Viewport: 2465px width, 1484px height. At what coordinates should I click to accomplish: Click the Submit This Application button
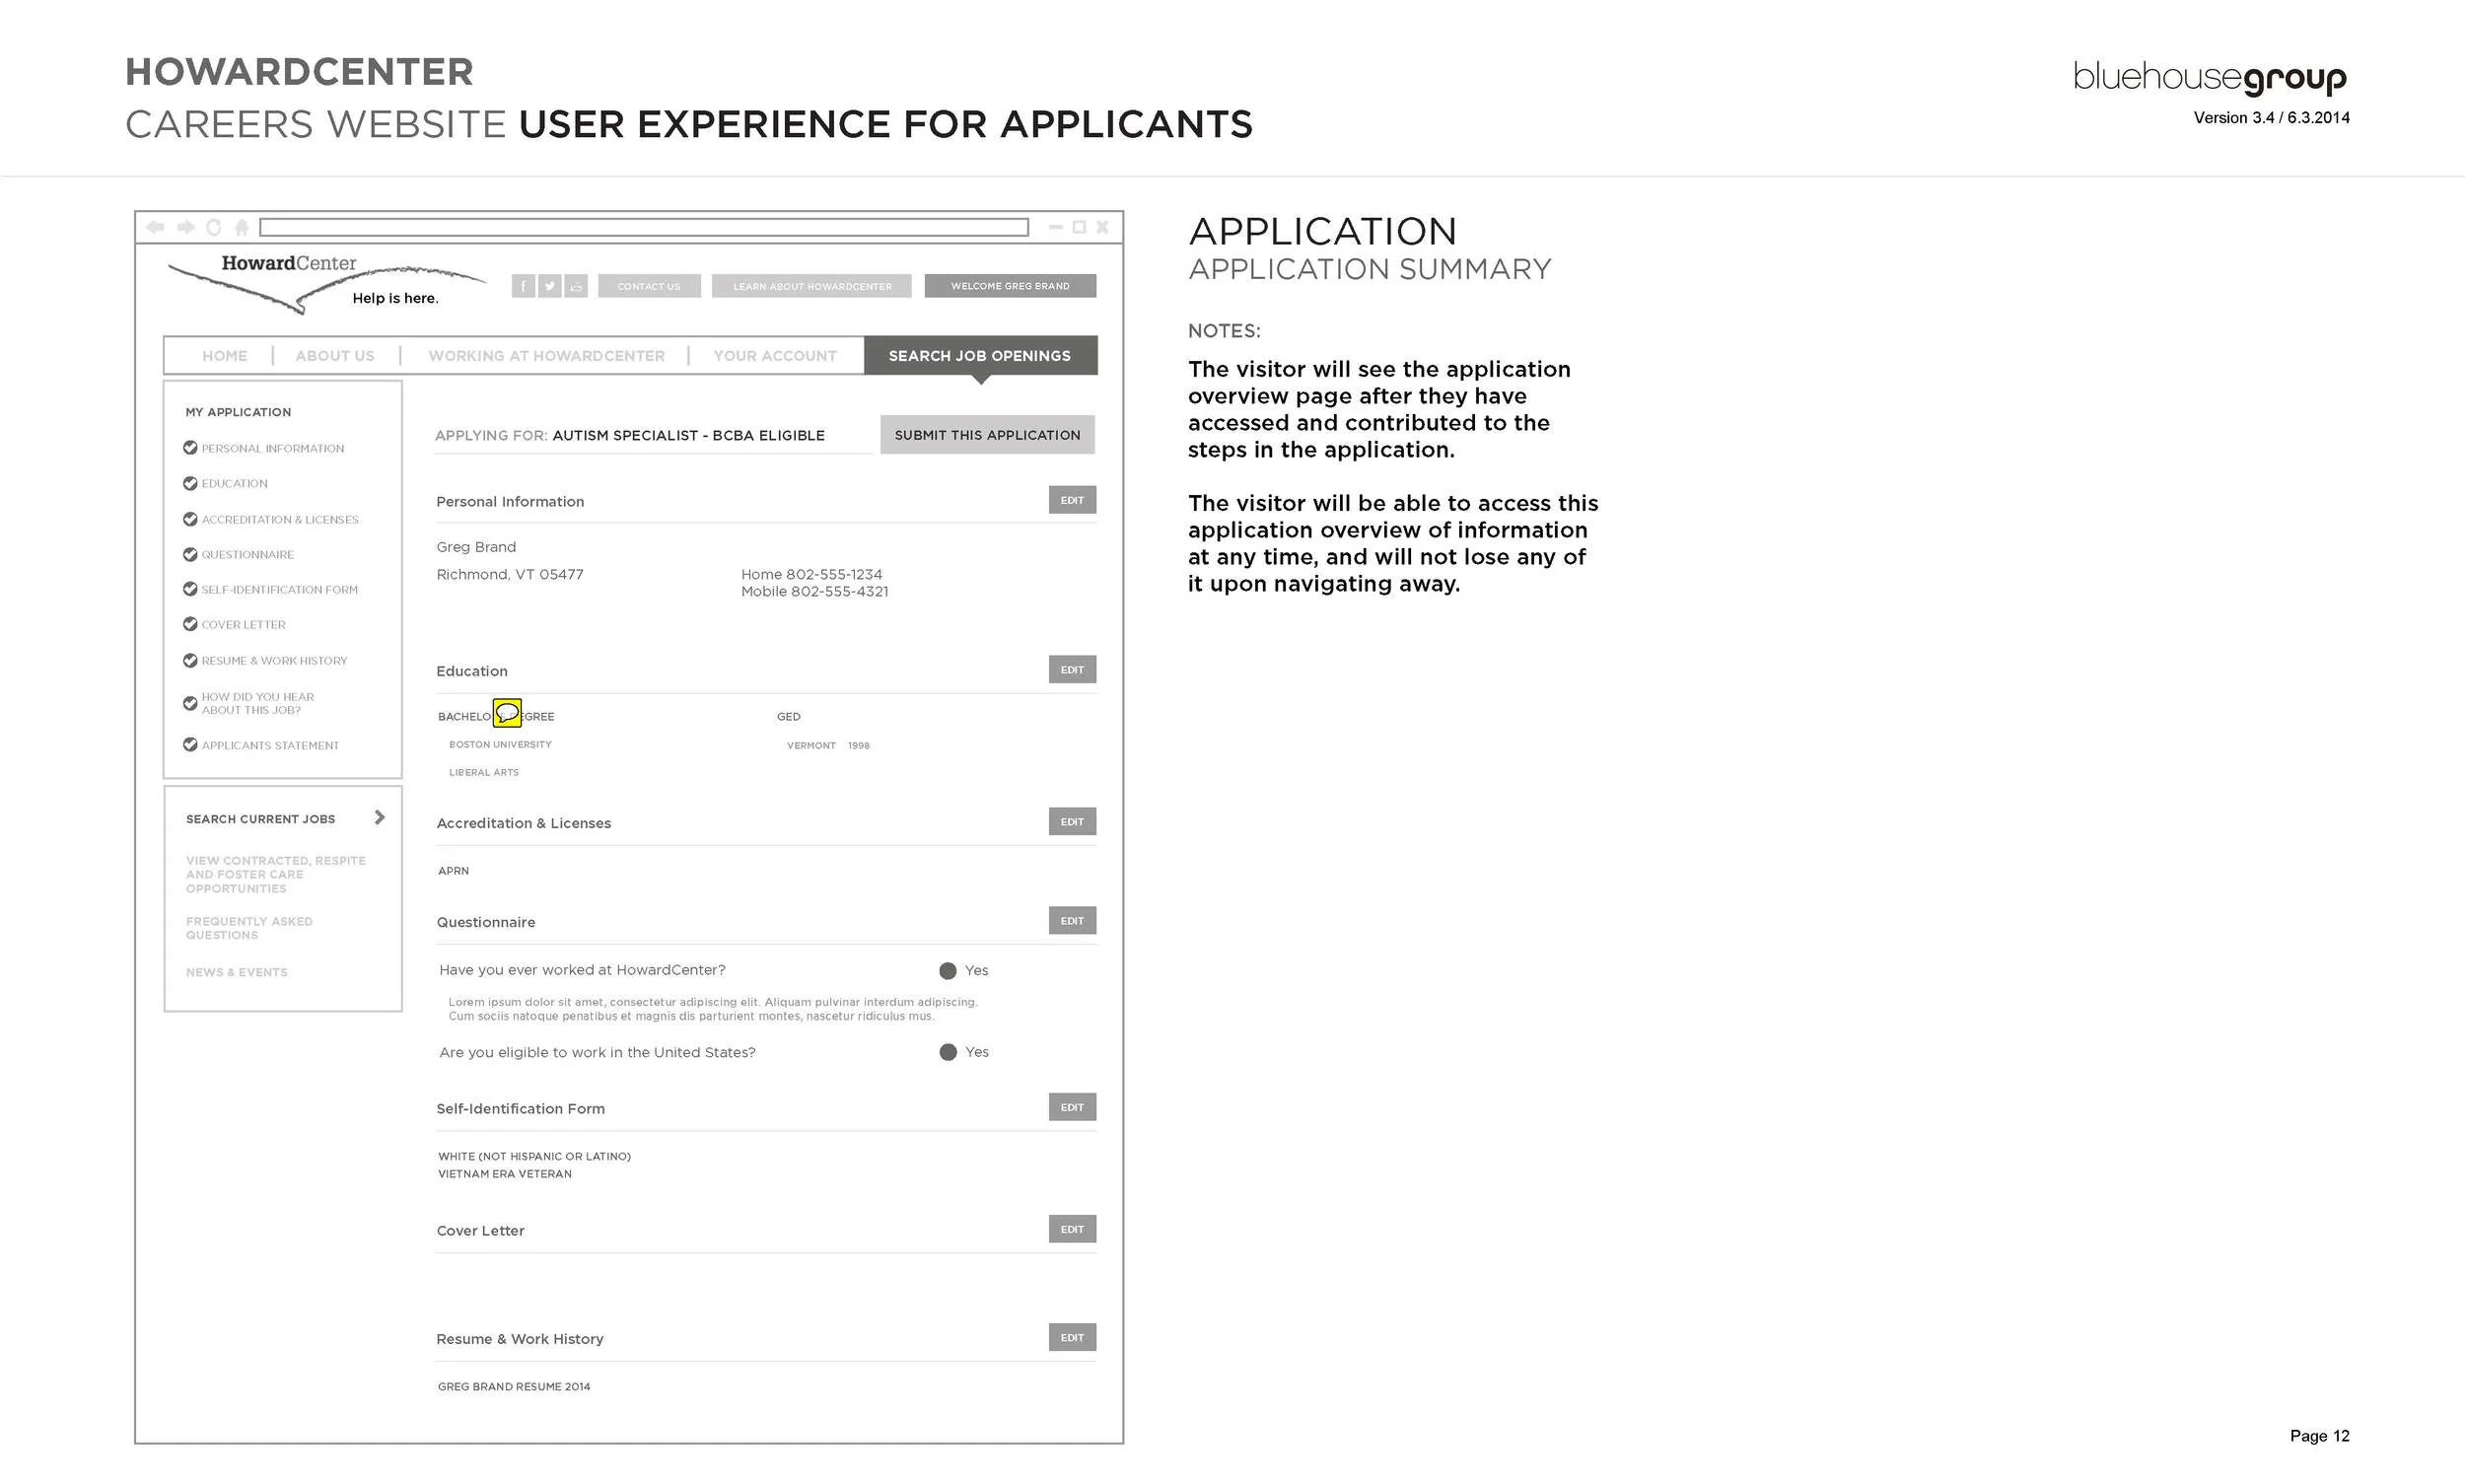(x=987, y=434)
